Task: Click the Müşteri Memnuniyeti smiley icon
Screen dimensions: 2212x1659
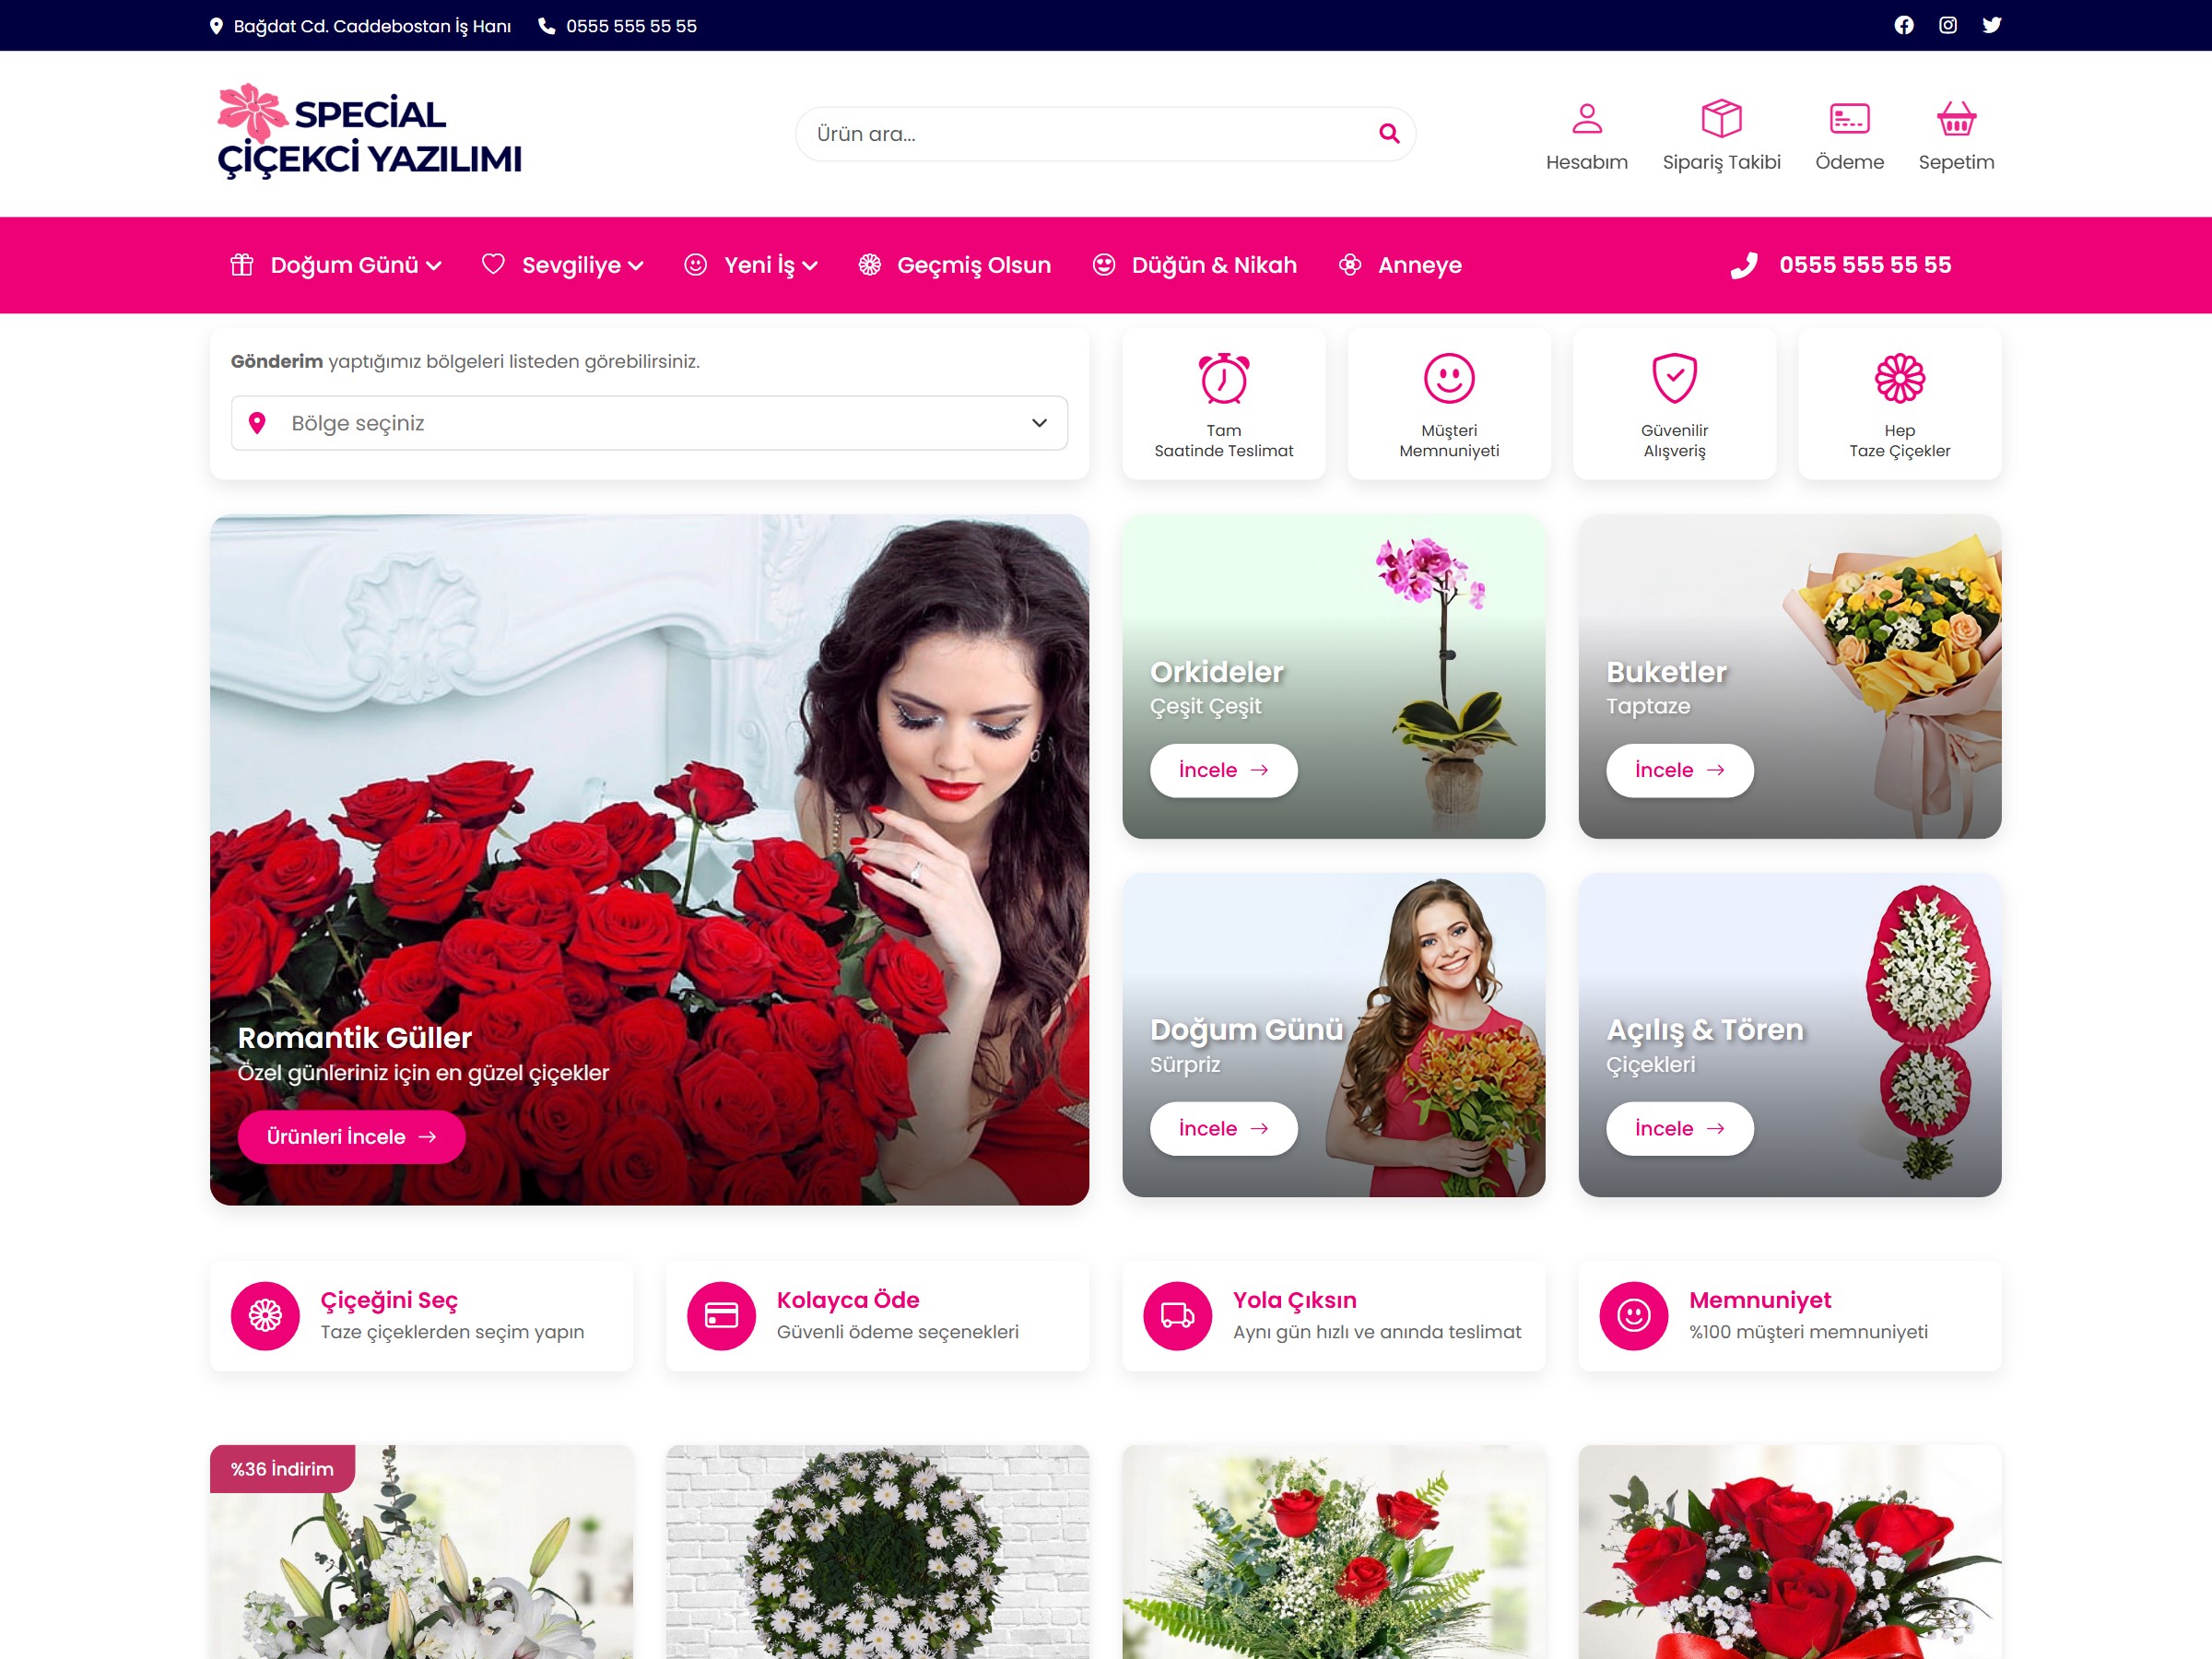Action: tap(1449, 378)
